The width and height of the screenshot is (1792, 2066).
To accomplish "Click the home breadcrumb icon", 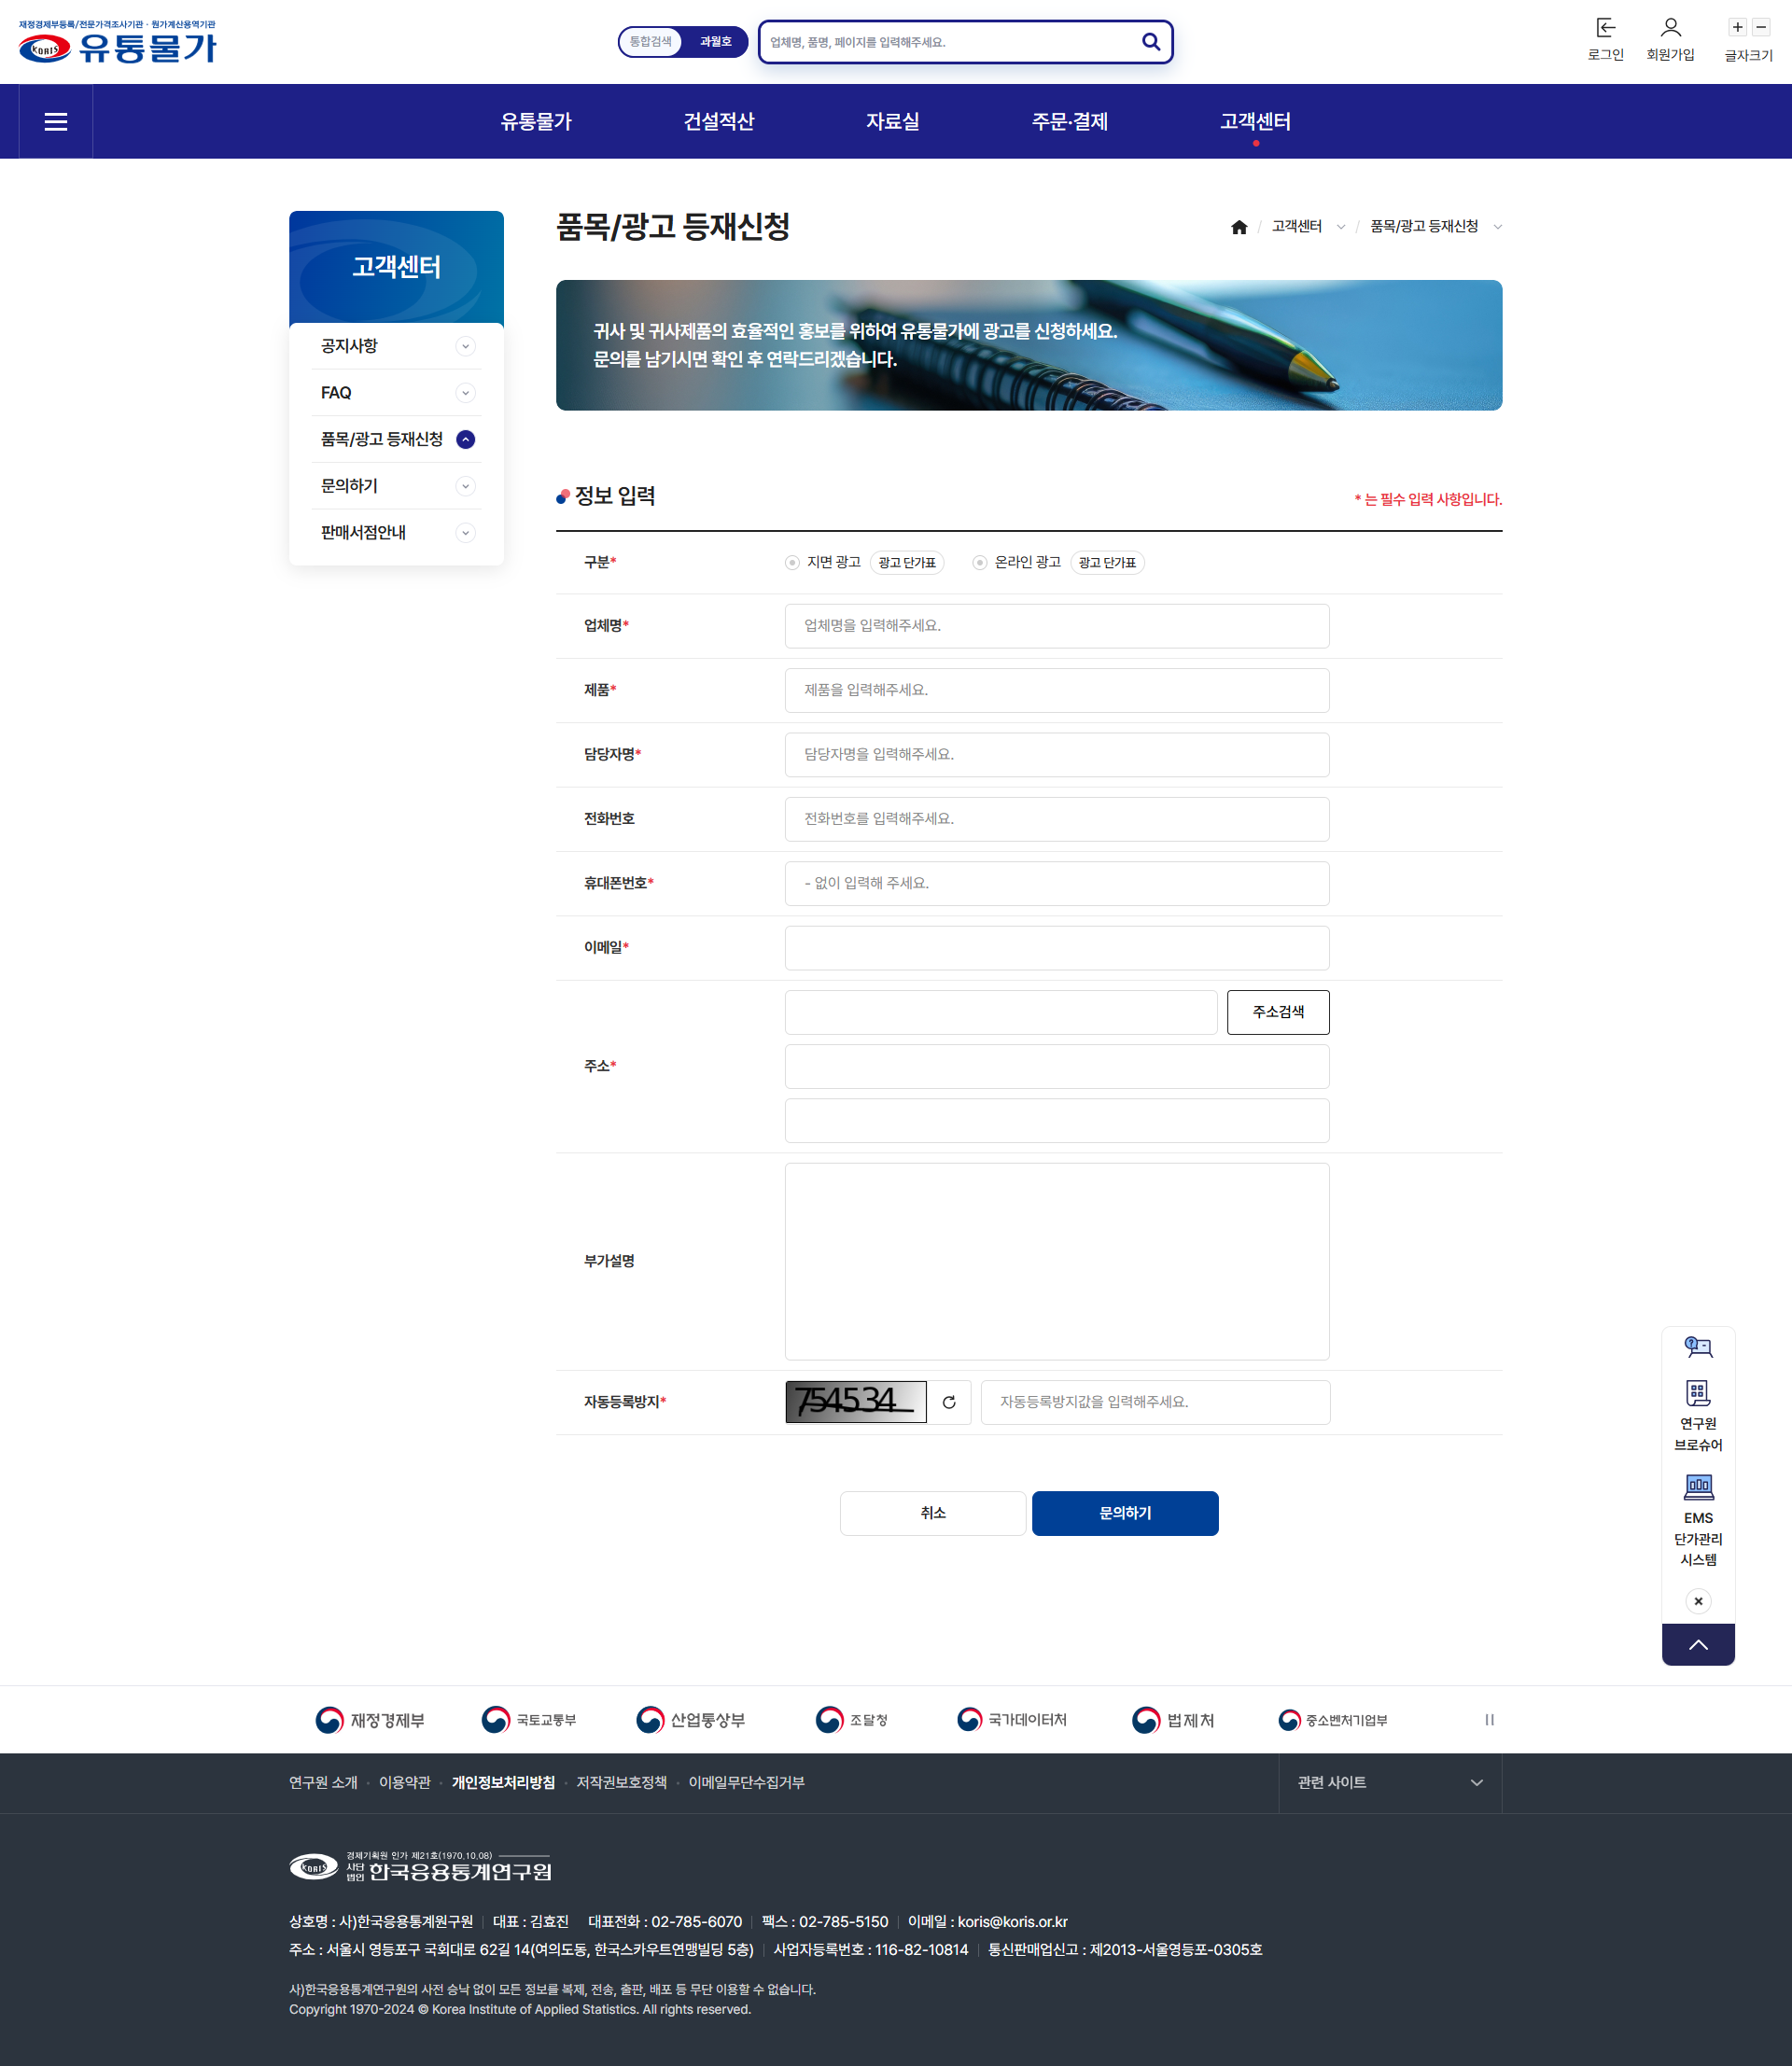I will coord(1239,227).
